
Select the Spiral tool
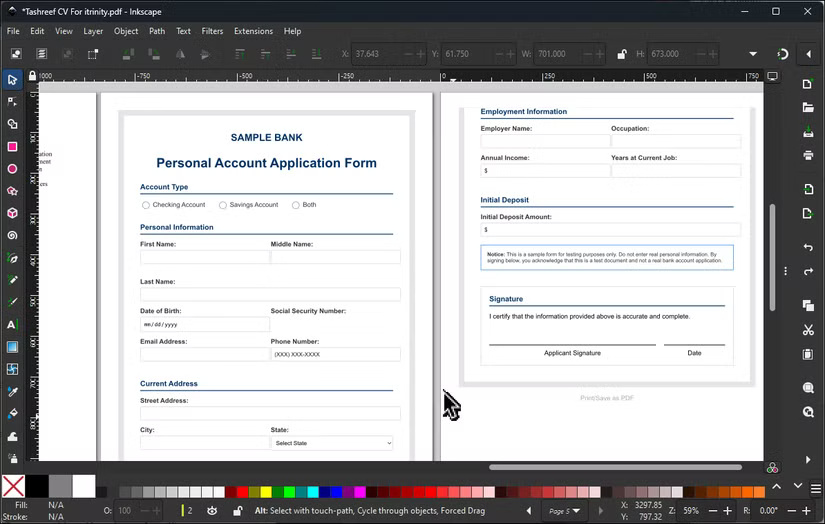(12, 235)
